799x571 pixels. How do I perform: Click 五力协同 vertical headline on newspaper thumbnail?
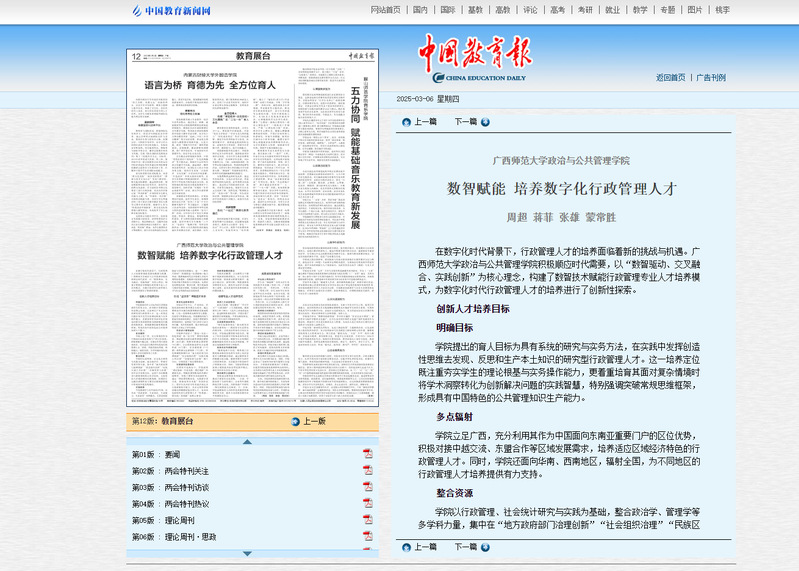355,105
